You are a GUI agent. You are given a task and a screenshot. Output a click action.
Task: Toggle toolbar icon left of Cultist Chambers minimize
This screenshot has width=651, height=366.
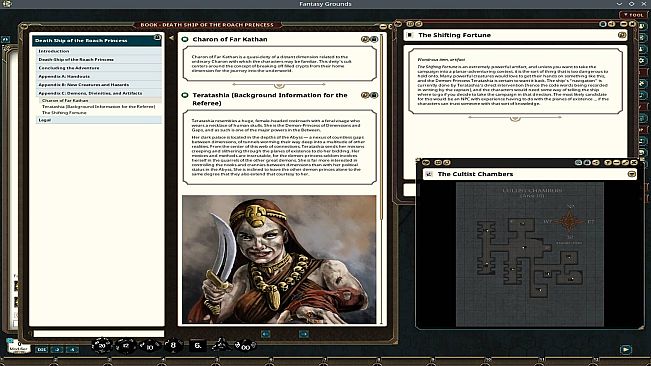pyautogui.click(x=608, y=162)
